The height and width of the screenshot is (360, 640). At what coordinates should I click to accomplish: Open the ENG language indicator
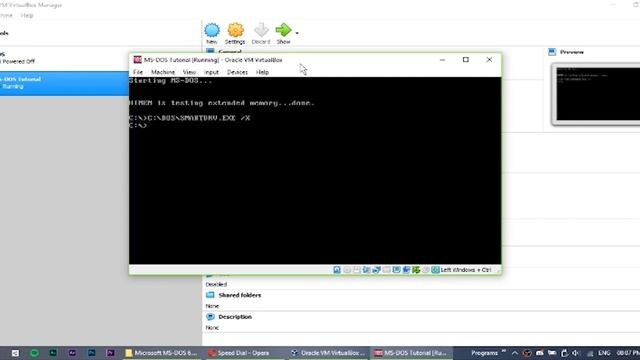[x=604, y=353]
